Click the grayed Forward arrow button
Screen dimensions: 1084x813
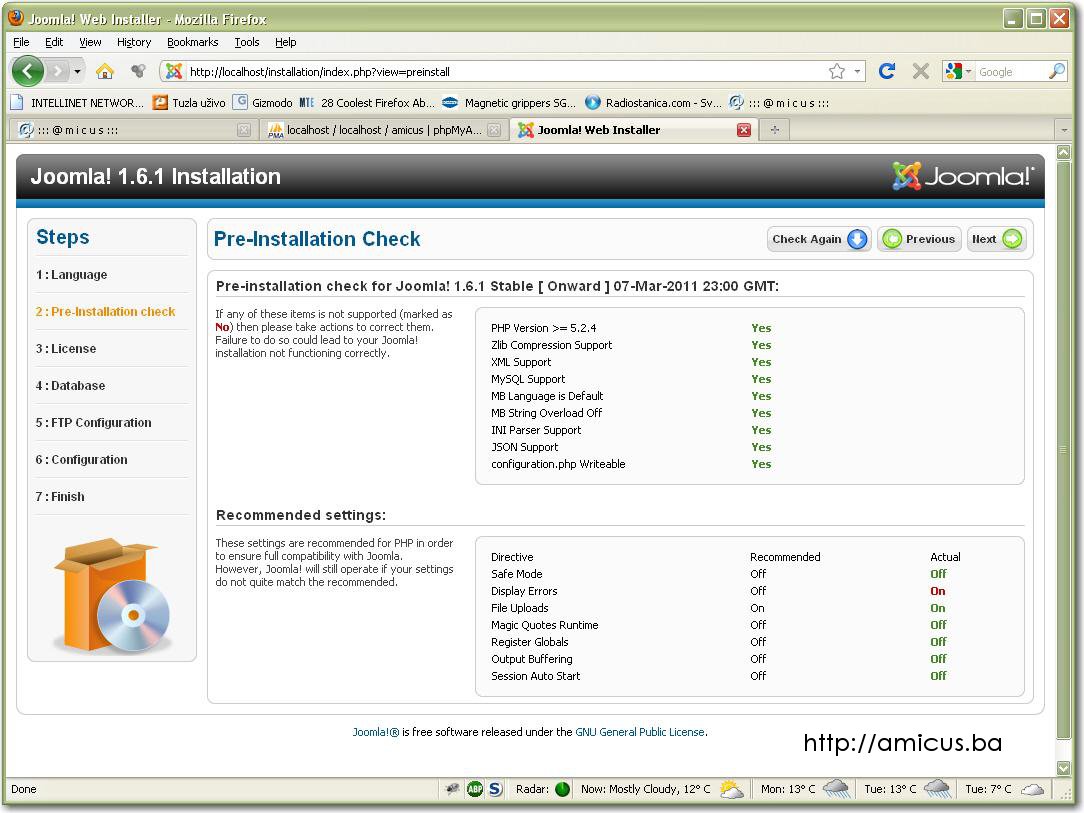click(57, 71)
